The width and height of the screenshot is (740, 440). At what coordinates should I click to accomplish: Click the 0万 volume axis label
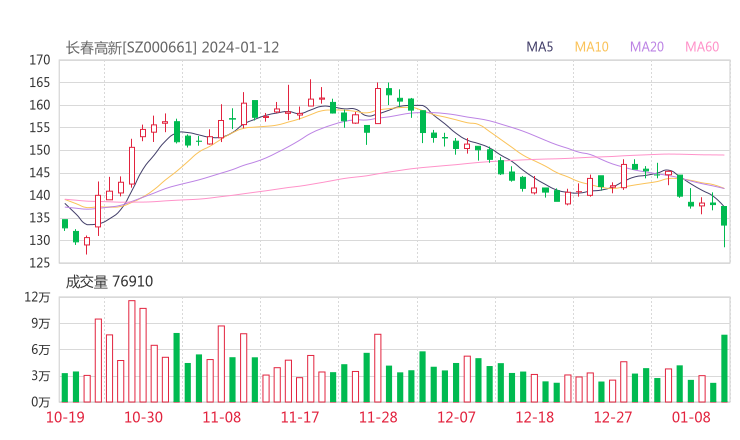41,402
